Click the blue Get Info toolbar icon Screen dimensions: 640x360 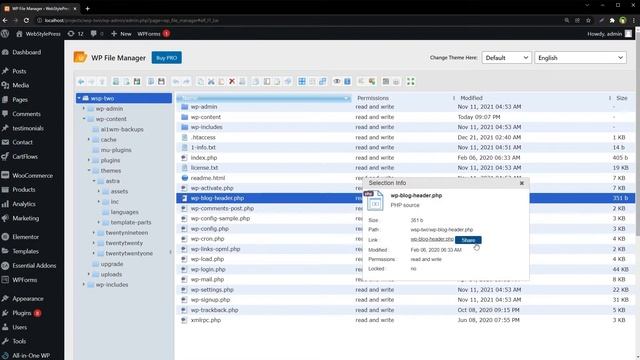[347, 82]
